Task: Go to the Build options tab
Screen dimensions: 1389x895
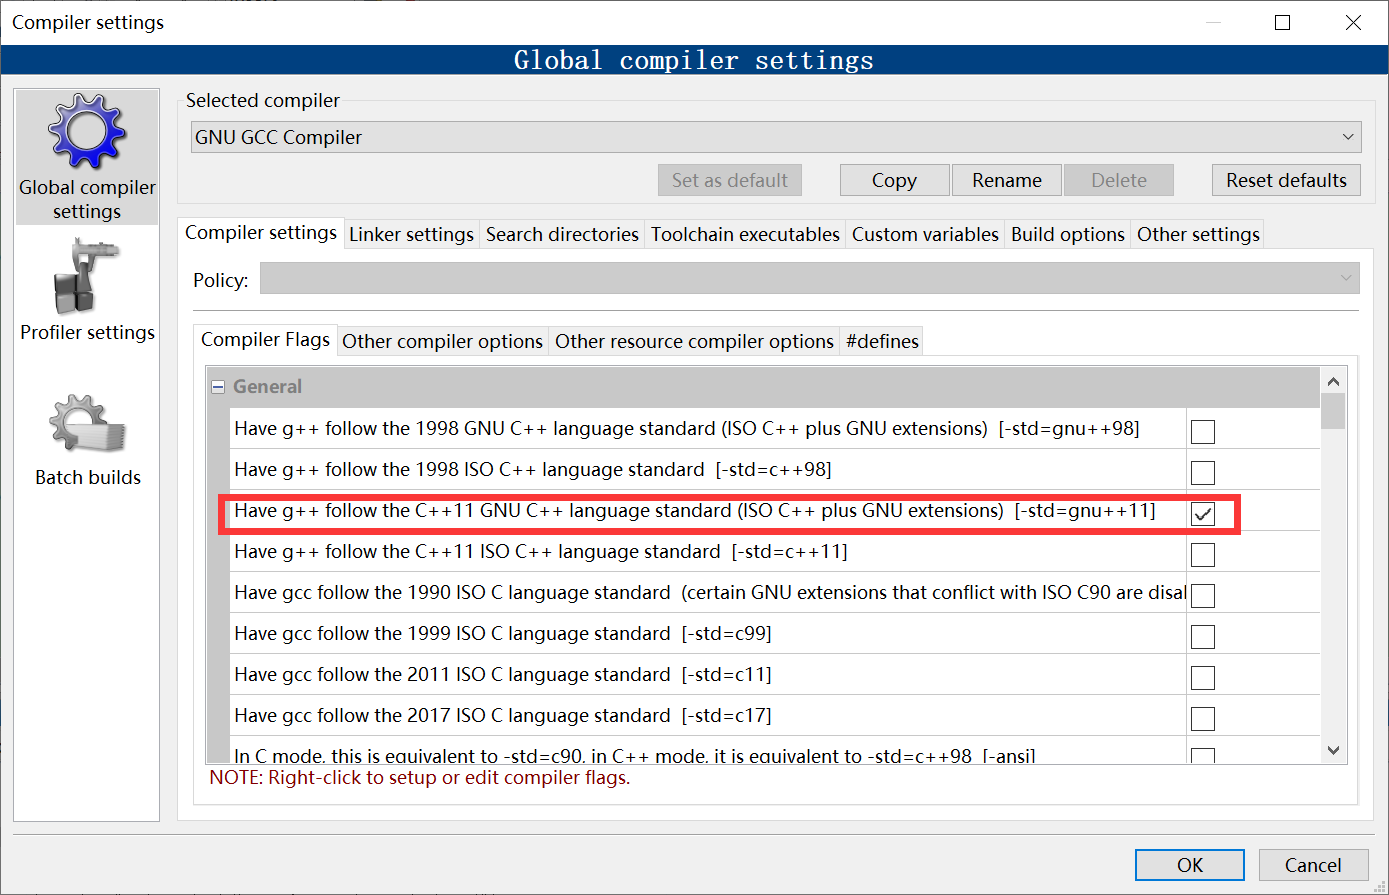Action: point(1068,234)
